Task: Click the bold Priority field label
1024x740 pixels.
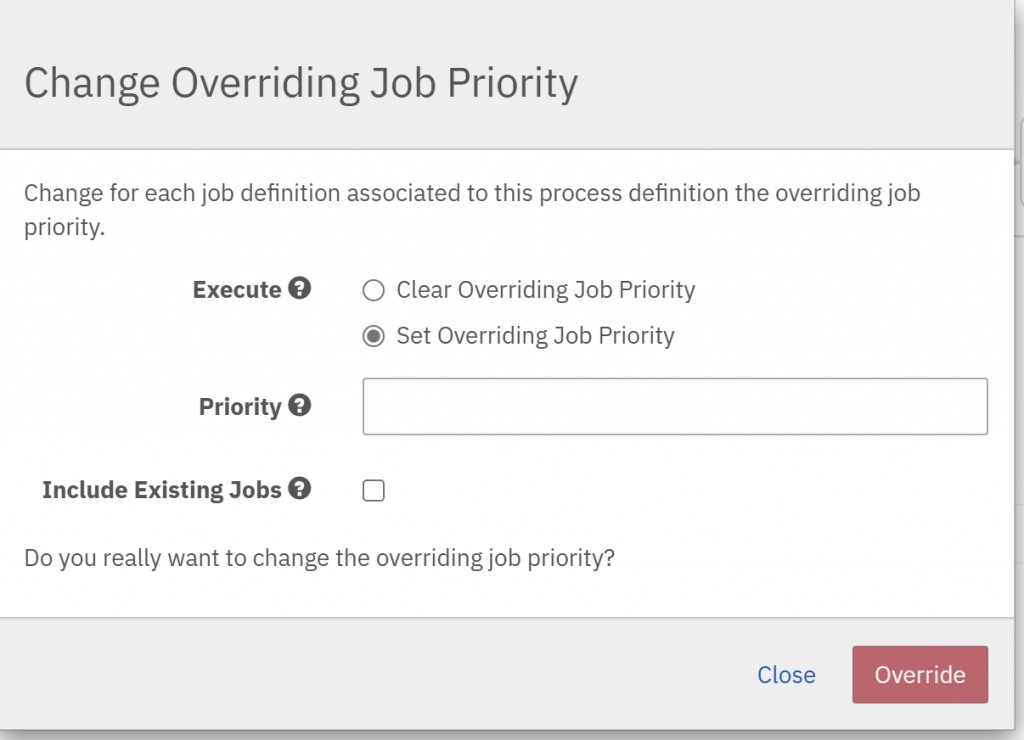Action: tap(240, 407)
